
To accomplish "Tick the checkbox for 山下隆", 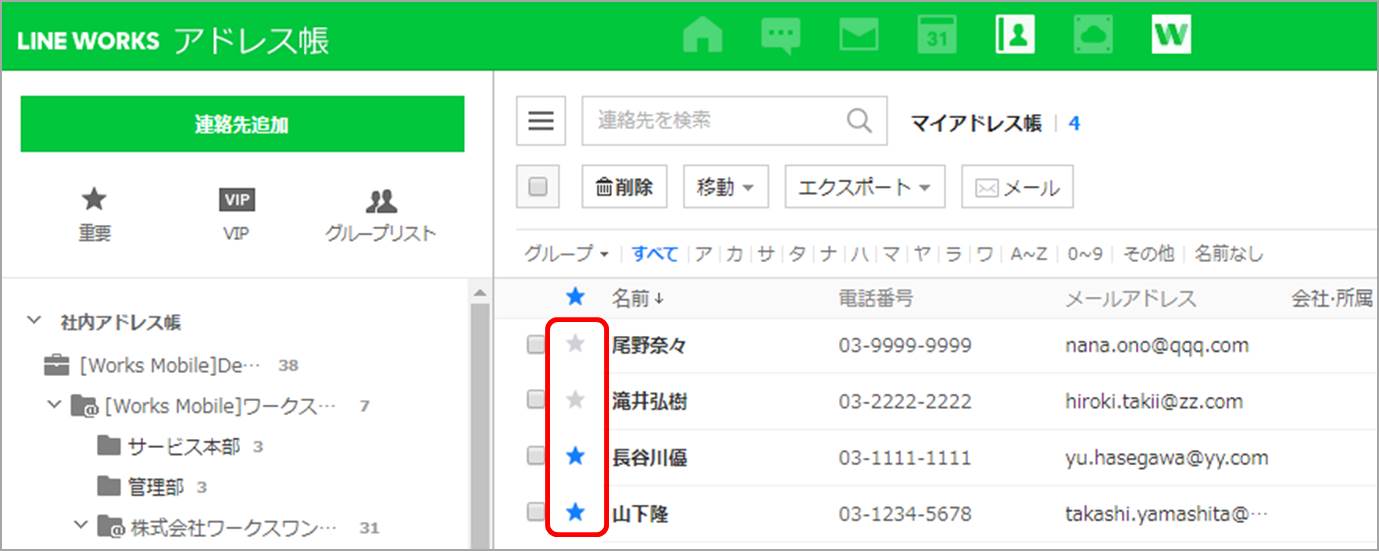I will 537,512.
